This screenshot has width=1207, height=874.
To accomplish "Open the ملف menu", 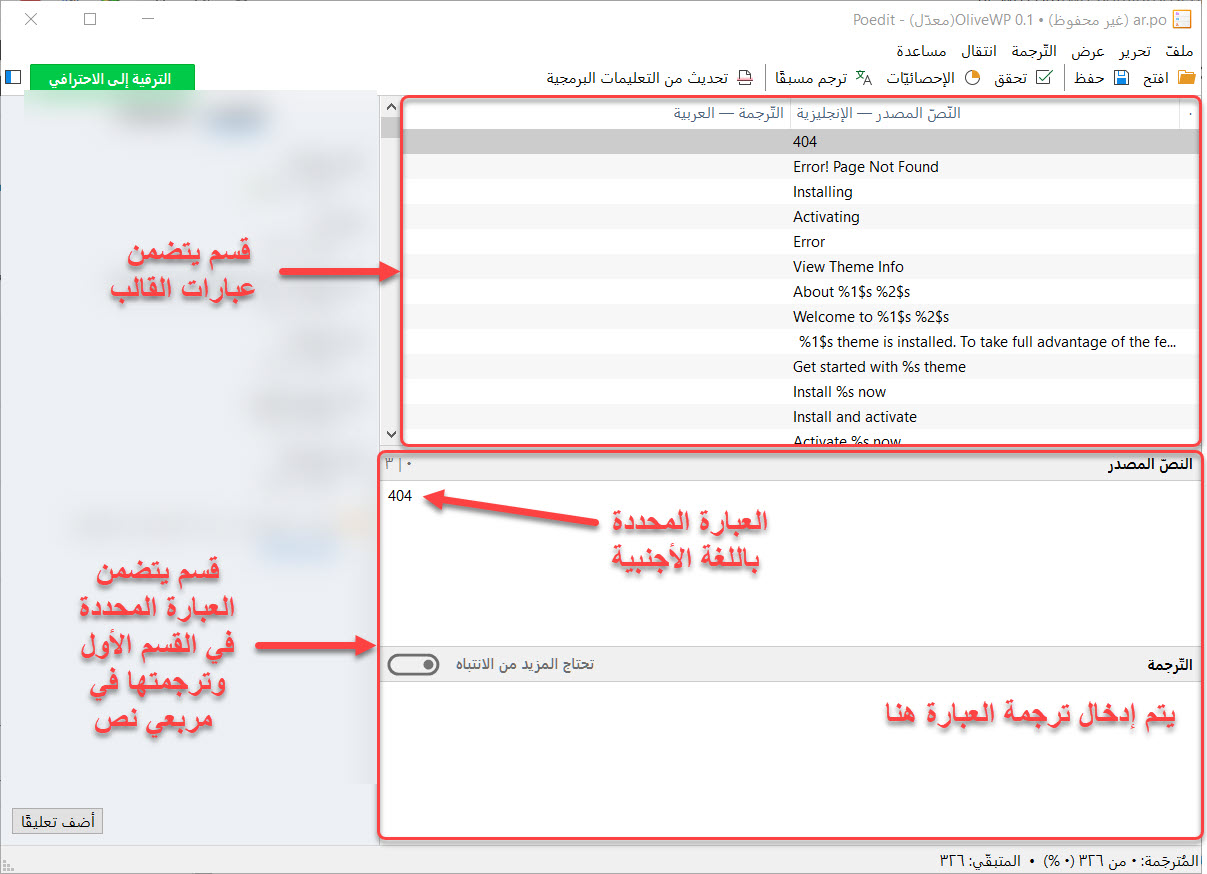I will pos(1179,51).
